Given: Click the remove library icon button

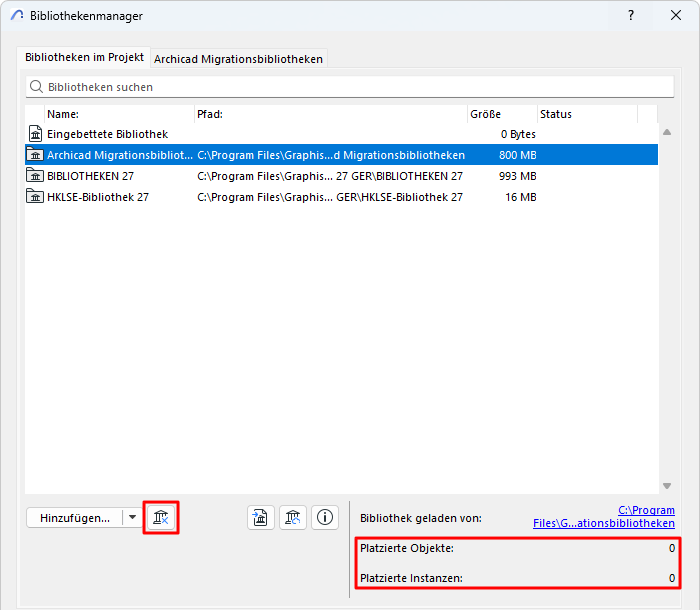Looking at the screenshot, I should 161,518.
